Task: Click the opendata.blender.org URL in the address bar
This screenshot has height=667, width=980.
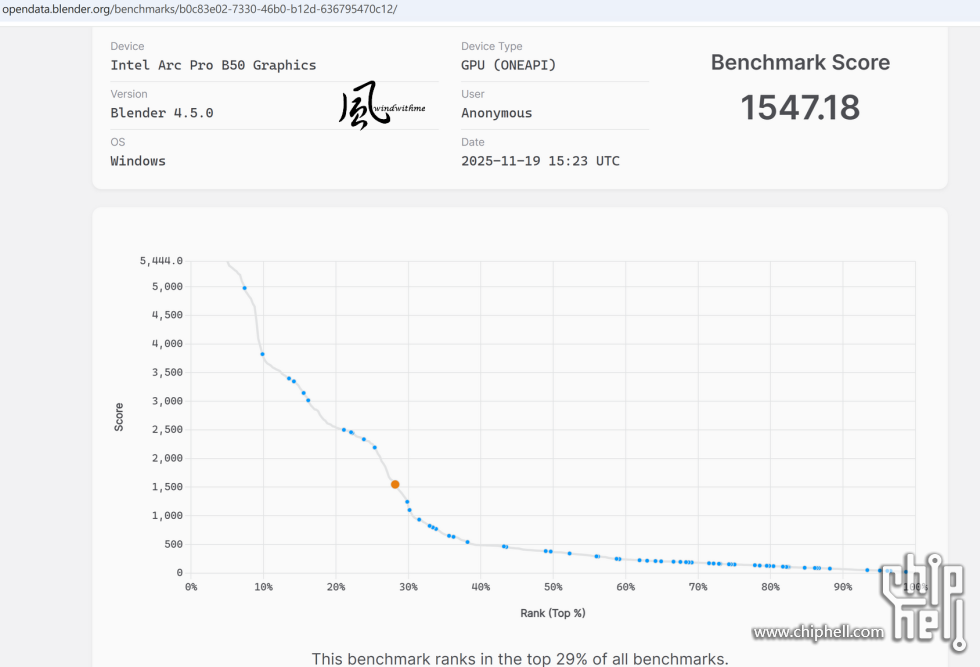Action: click(199, 9)
